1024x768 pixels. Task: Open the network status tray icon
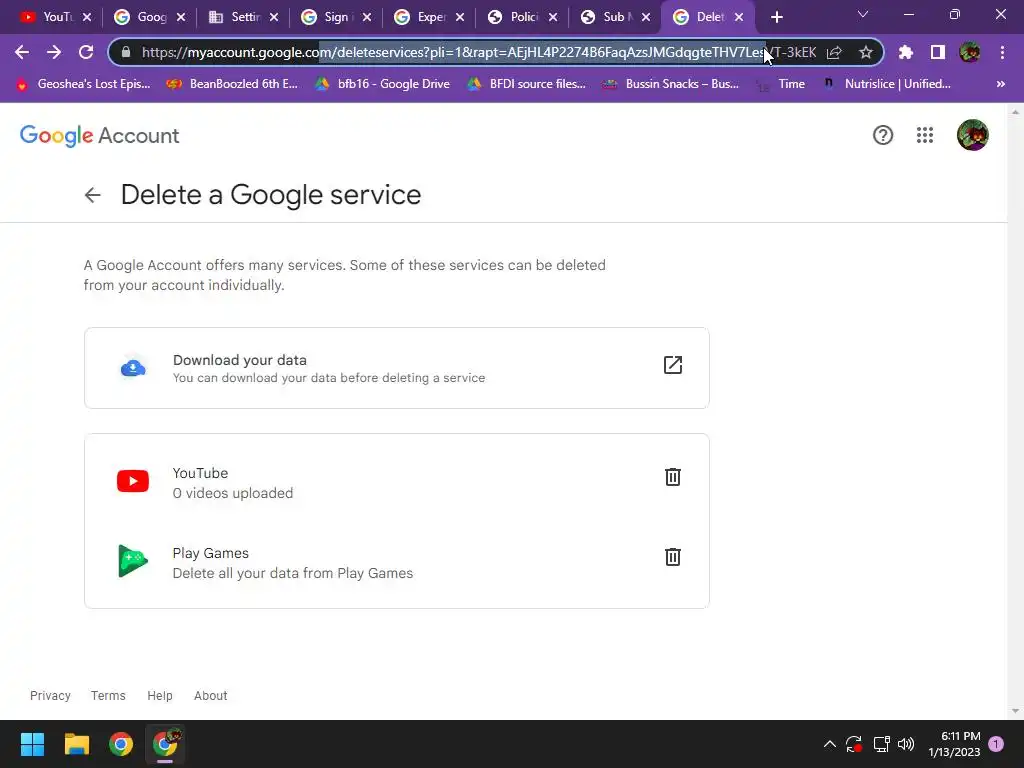(881, 744)
